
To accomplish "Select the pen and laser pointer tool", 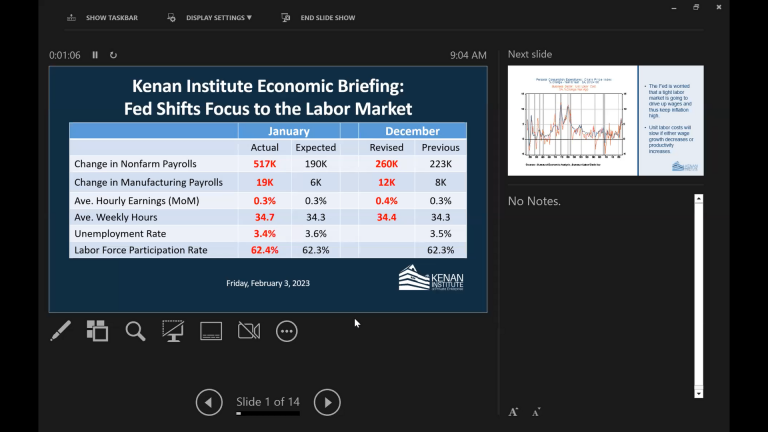I will click(x=61, y=331).
